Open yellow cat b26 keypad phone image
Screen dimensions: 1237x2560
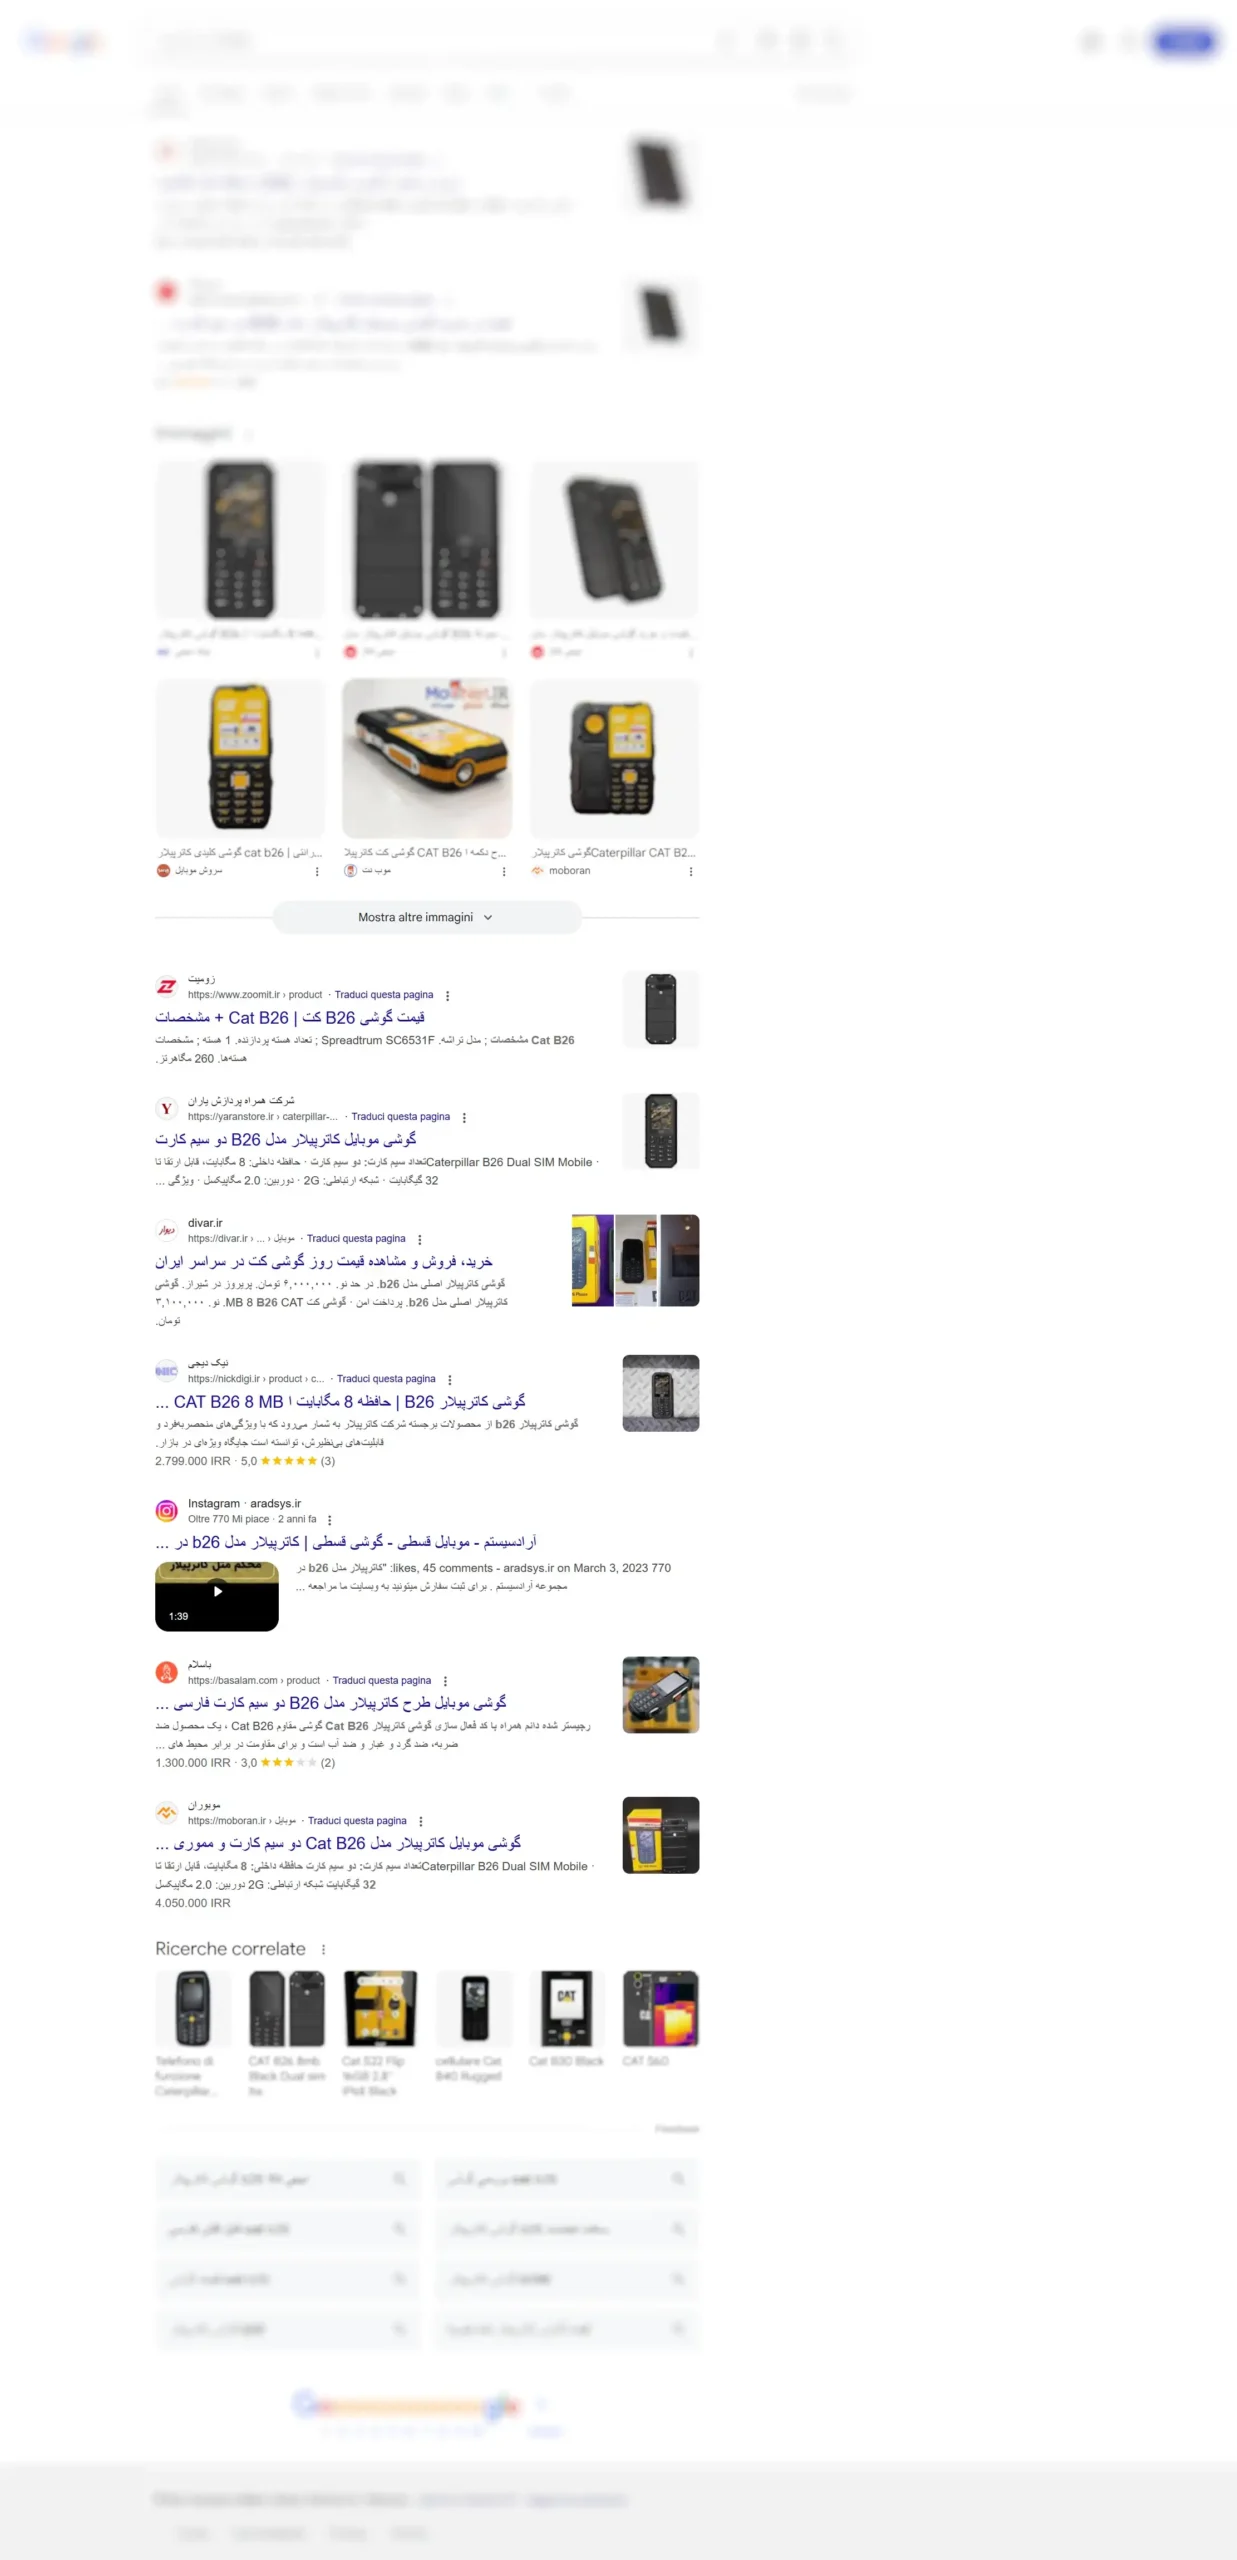click(240, 759)
